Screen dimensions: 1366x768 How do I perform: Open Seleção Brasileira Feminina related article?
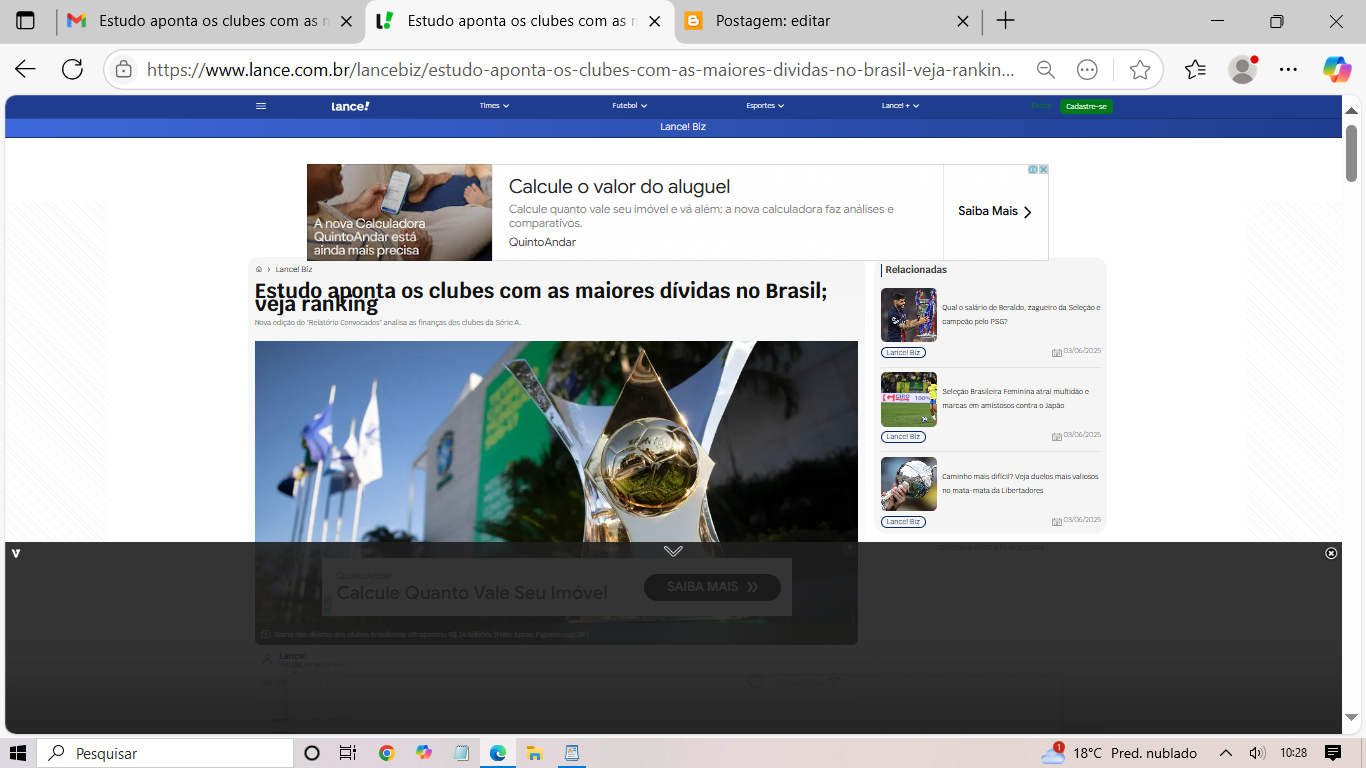(x=1015, y=399)
